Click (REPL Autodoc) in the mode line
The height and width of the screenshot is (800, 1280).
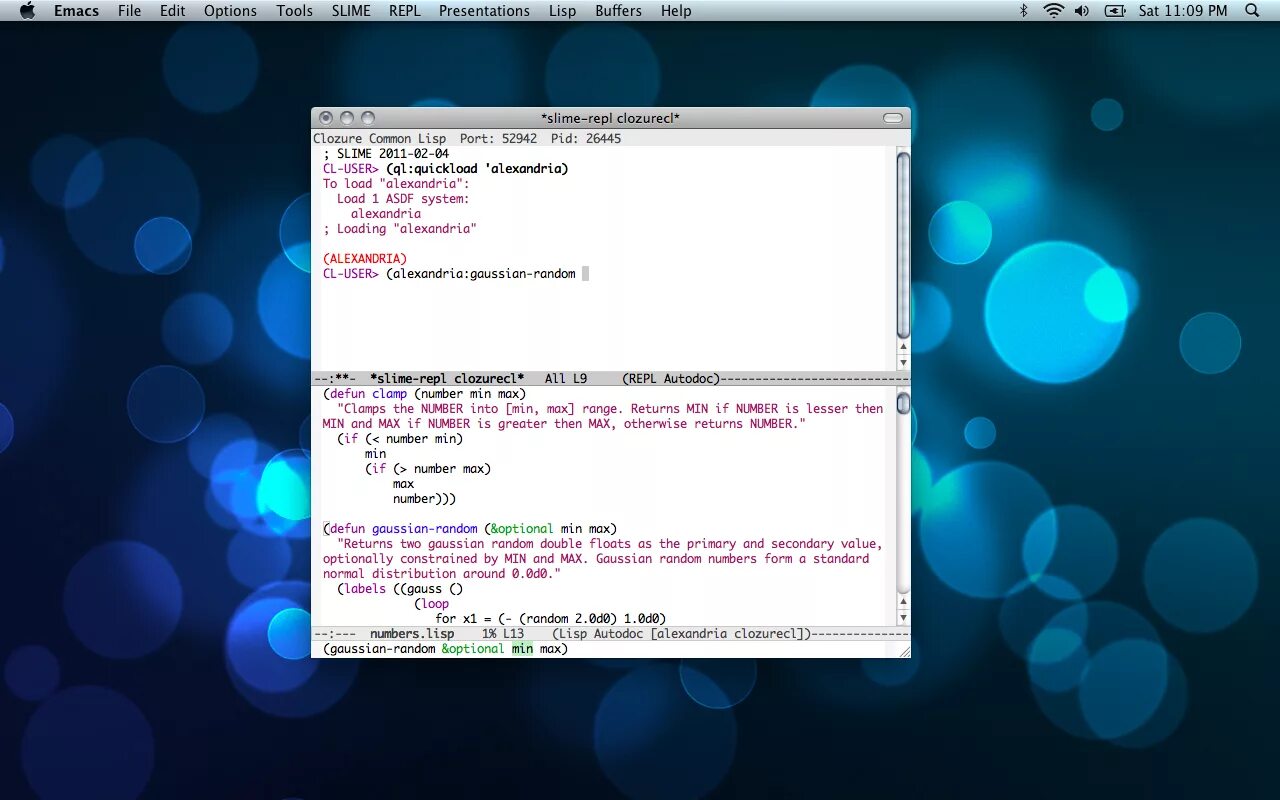[x=670, y=379]
